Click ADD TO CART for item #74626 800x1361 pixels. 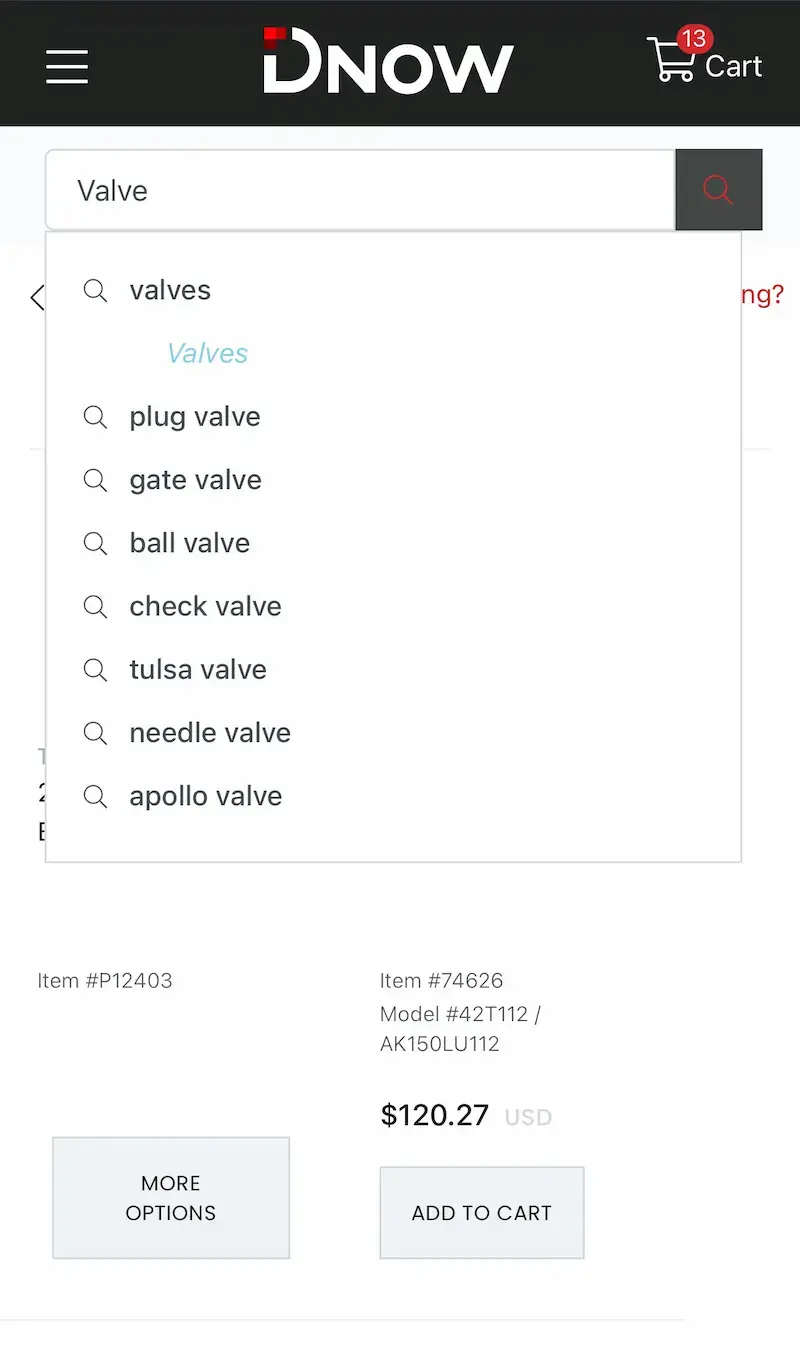tap(481, 1212)
